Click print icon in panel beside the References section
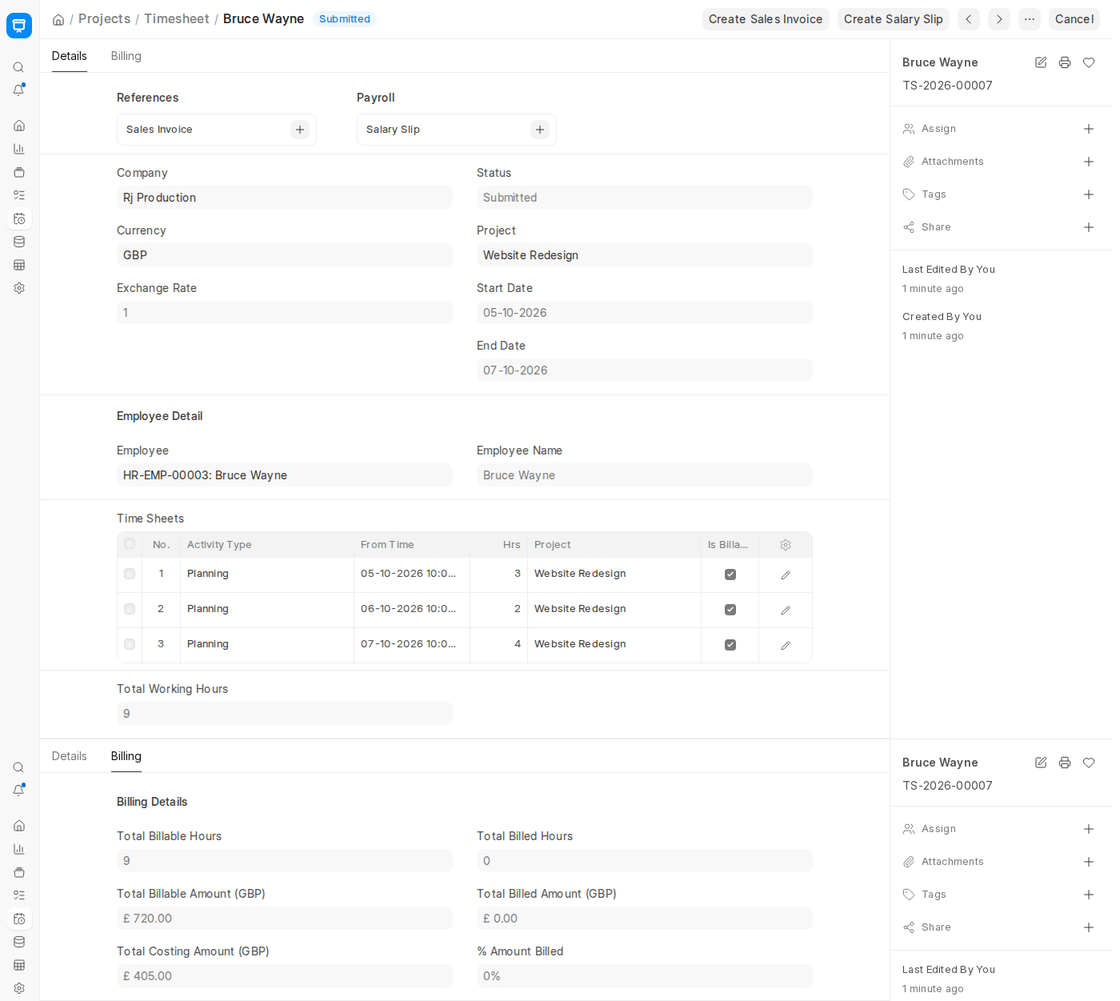This screenshot has width=1120, height=1001. pos(1064,62)
